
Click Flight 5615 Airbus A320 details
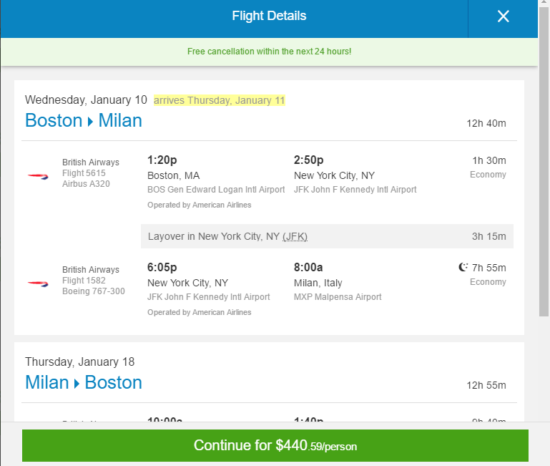[x=90, y=173]
